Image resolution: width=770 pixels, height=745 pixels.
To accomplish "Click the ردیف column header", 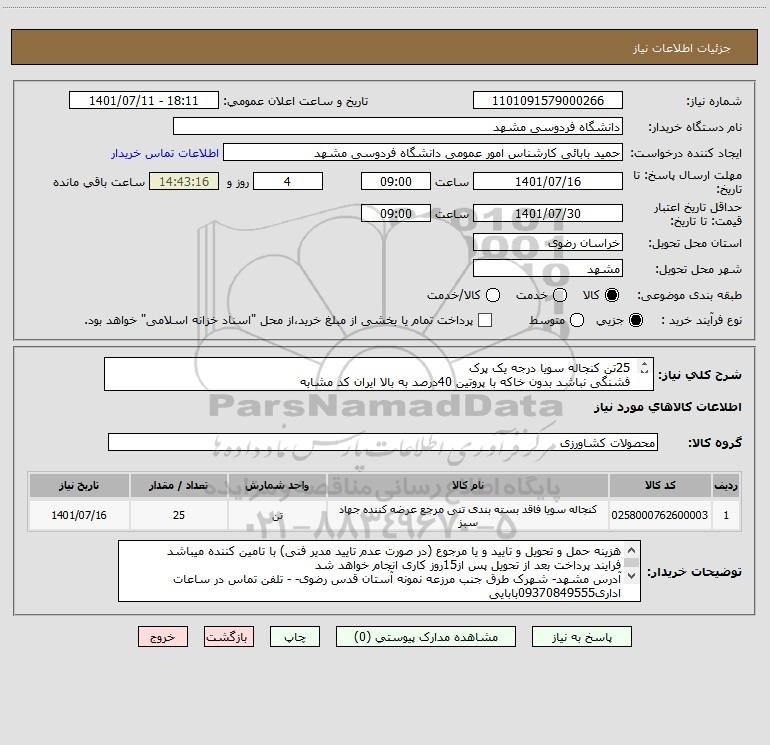I will 726,485.
